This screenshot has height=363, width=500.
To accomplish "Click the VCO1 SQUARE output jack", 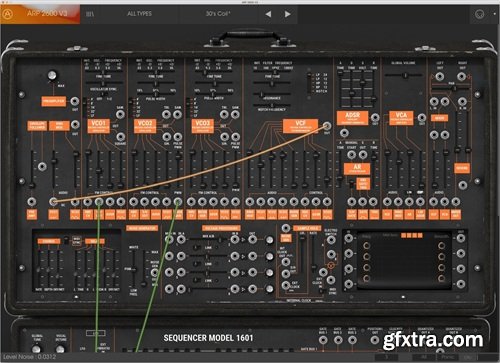I will 120,137.
